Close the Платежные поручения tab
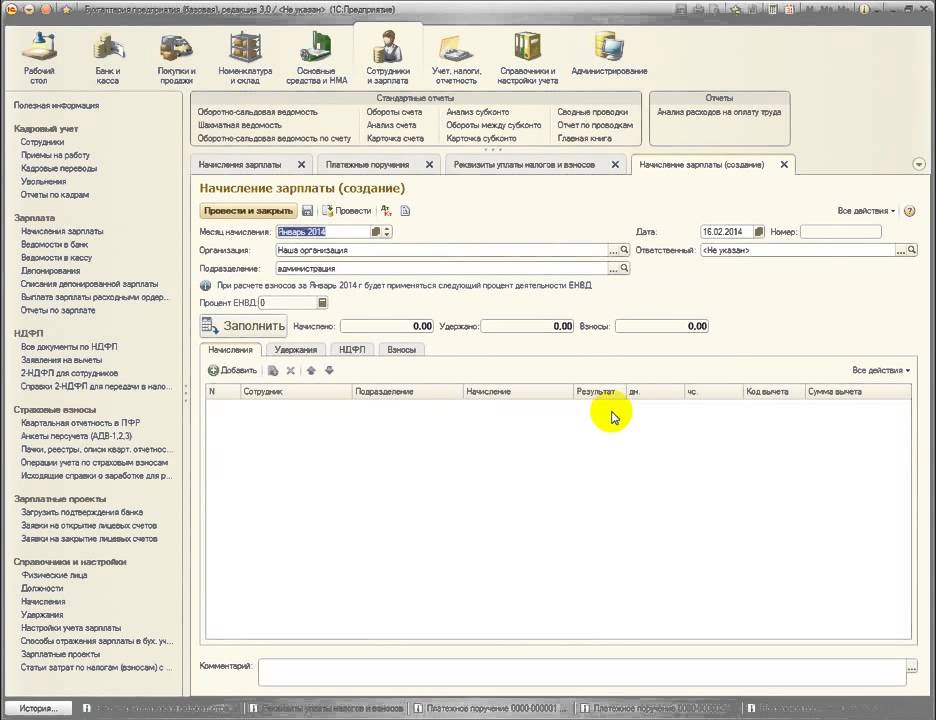The height and width of the screenshot is (720, 936). pyautogui.click(x=429, y=164)
